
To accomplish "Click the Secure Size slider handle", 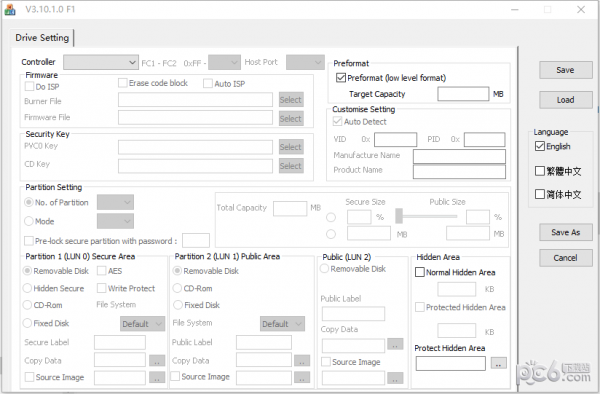I will coord(399,216).
